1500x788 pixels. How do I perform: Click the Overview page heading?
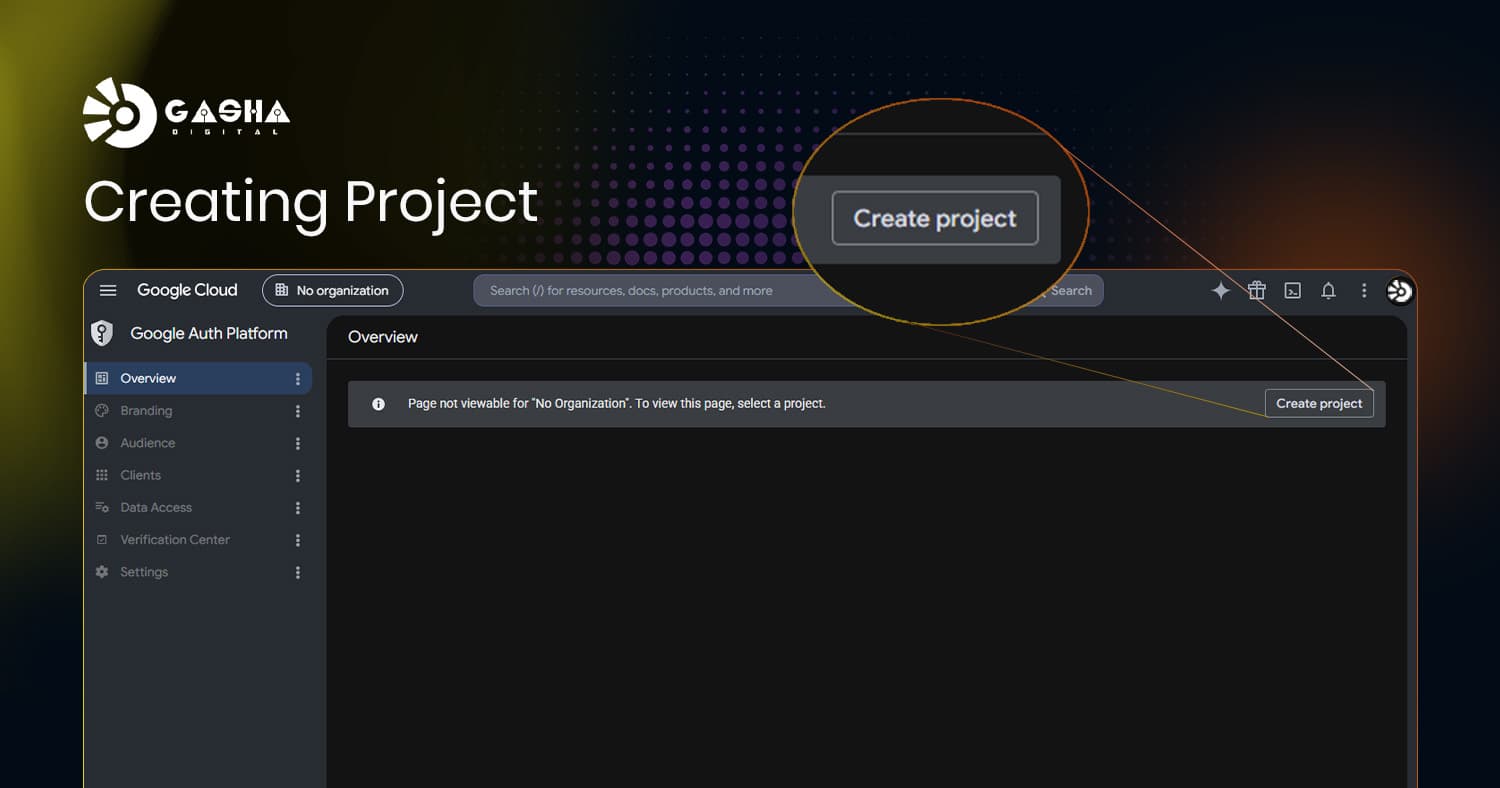click(x=383, y=337)
